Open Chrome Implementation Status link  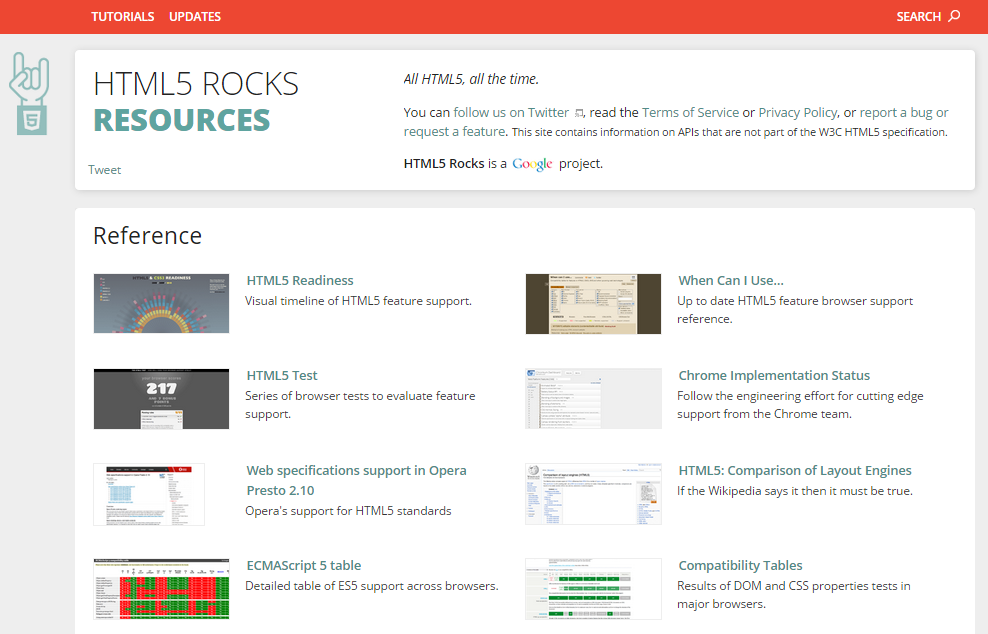point(774,376)
